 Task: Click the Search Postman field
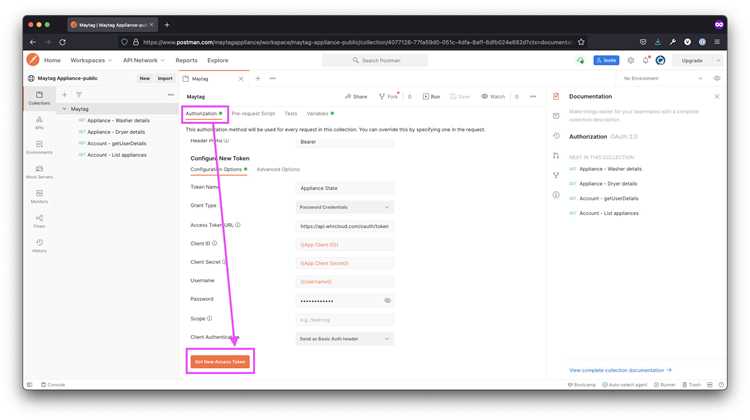point(375,60)
